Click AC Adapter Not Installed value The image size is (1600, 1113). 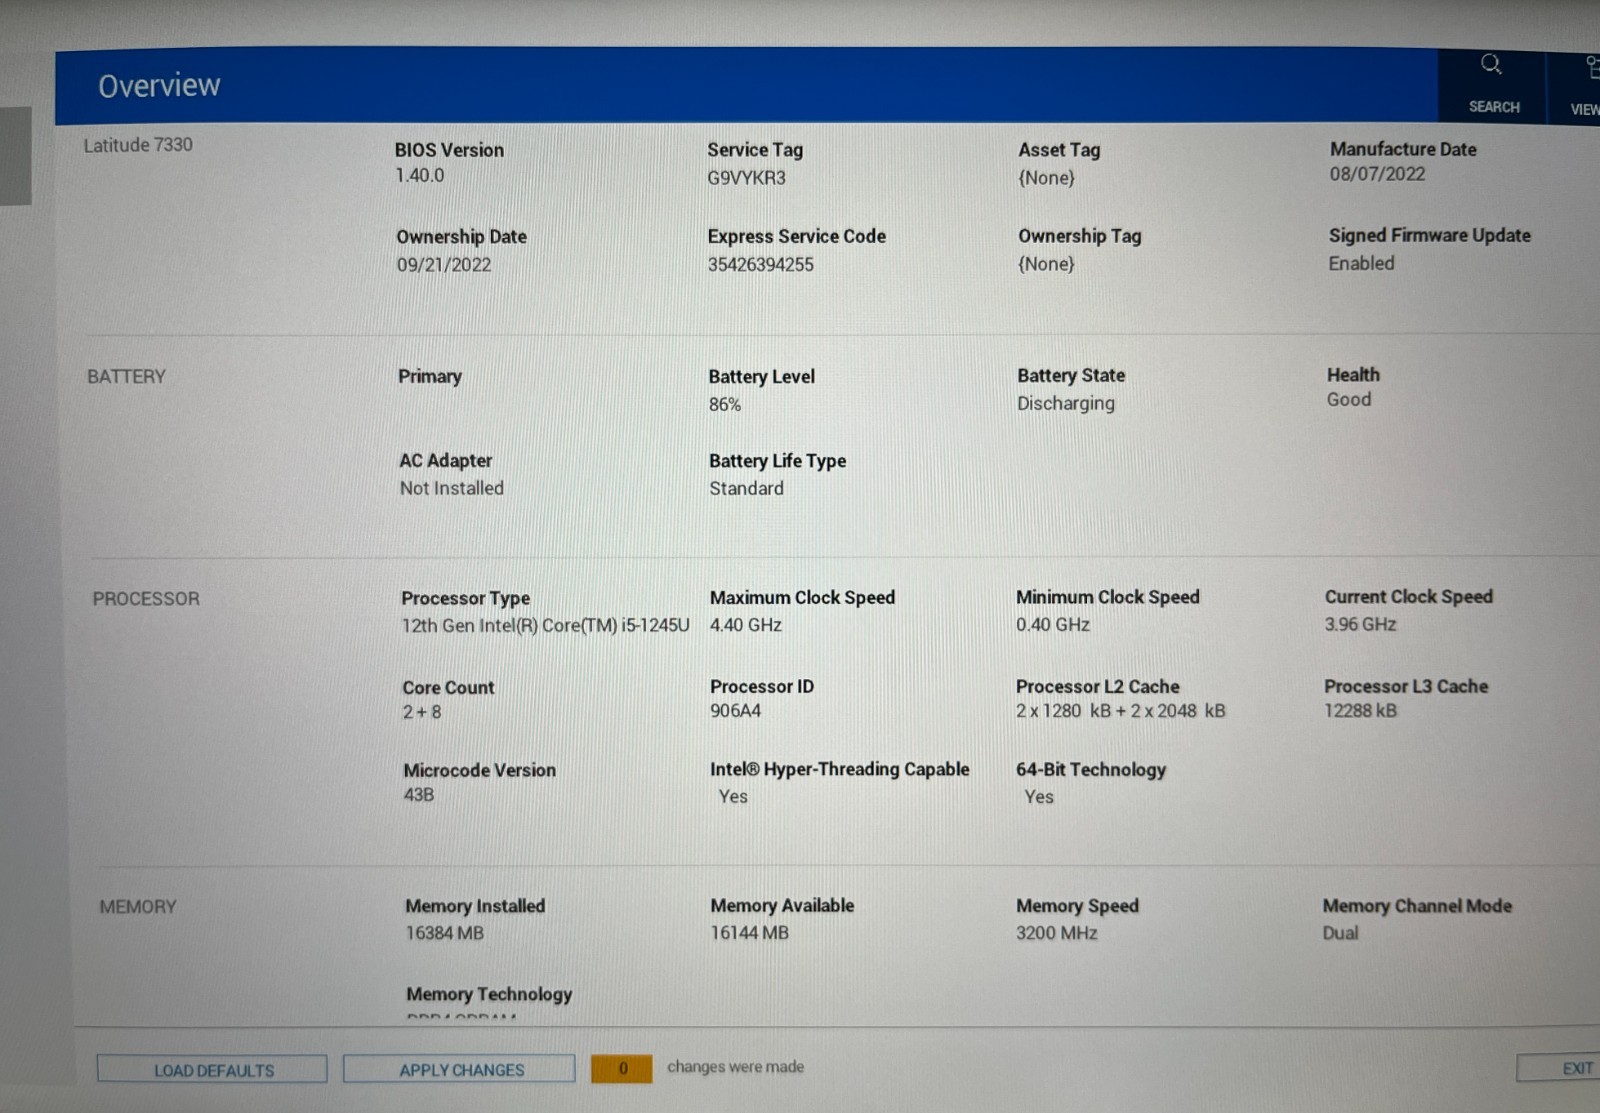pyautogui.click(x=451, y=488)
